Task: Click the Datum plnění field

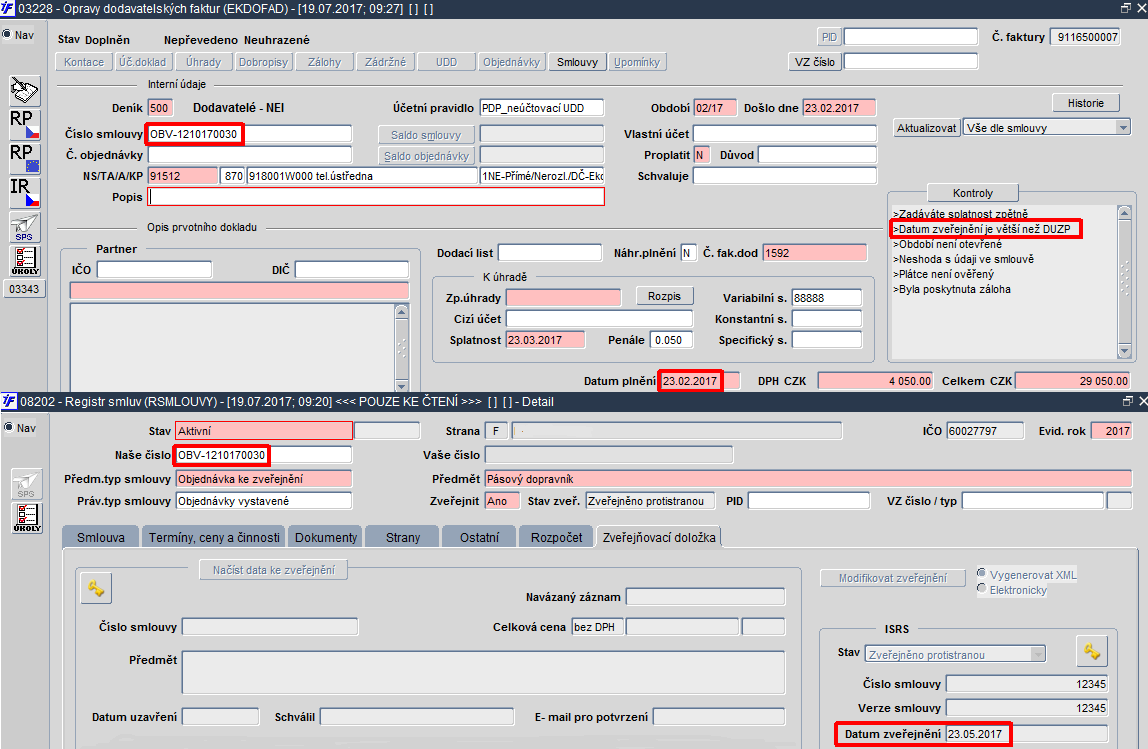Action: [700, 381]
